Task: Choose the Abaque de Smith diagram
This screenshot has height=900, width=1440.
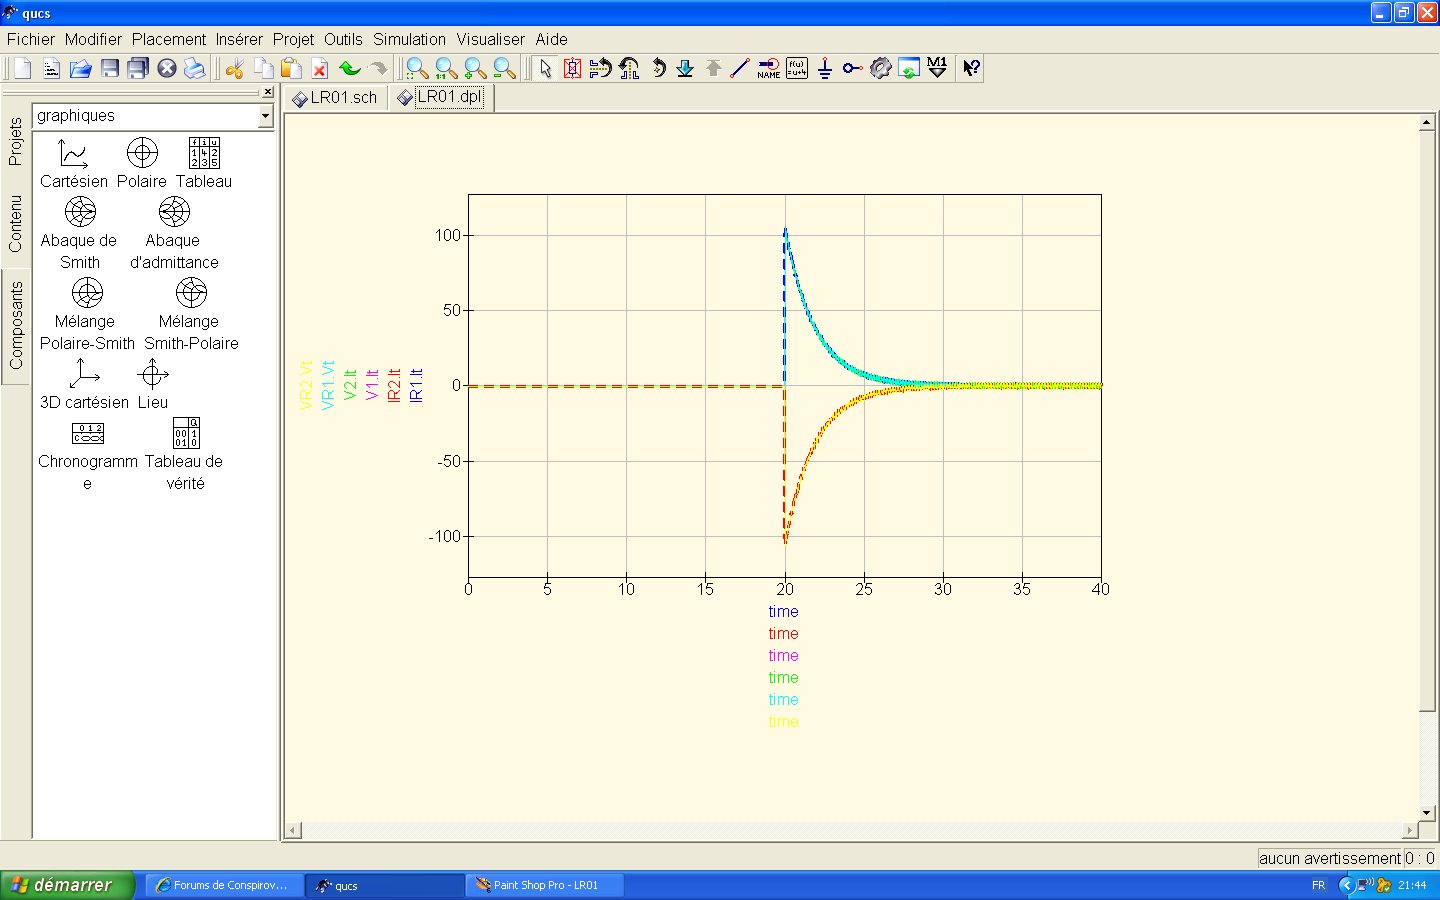Action: pos(79,234)
